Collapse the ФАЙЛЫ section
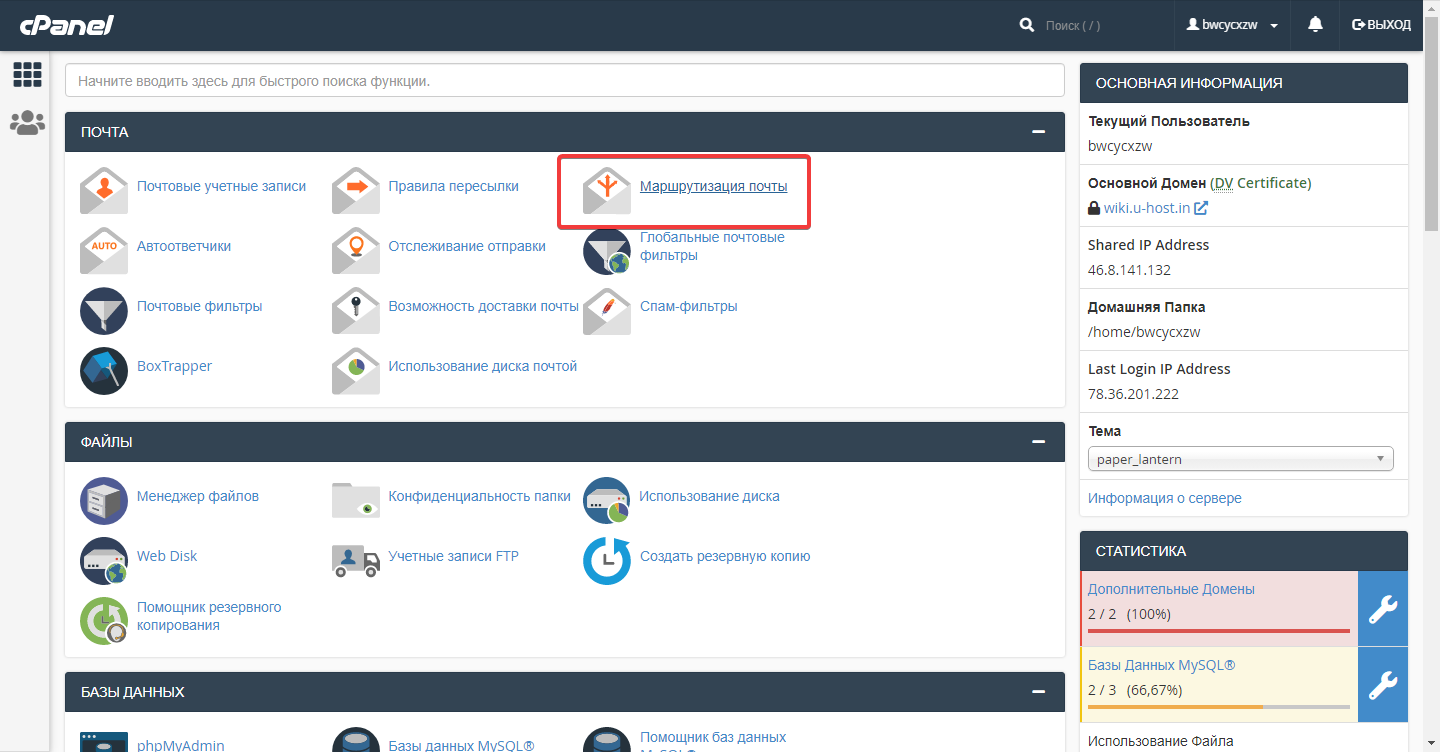 pyautogui.click(x=1039, y=442)
